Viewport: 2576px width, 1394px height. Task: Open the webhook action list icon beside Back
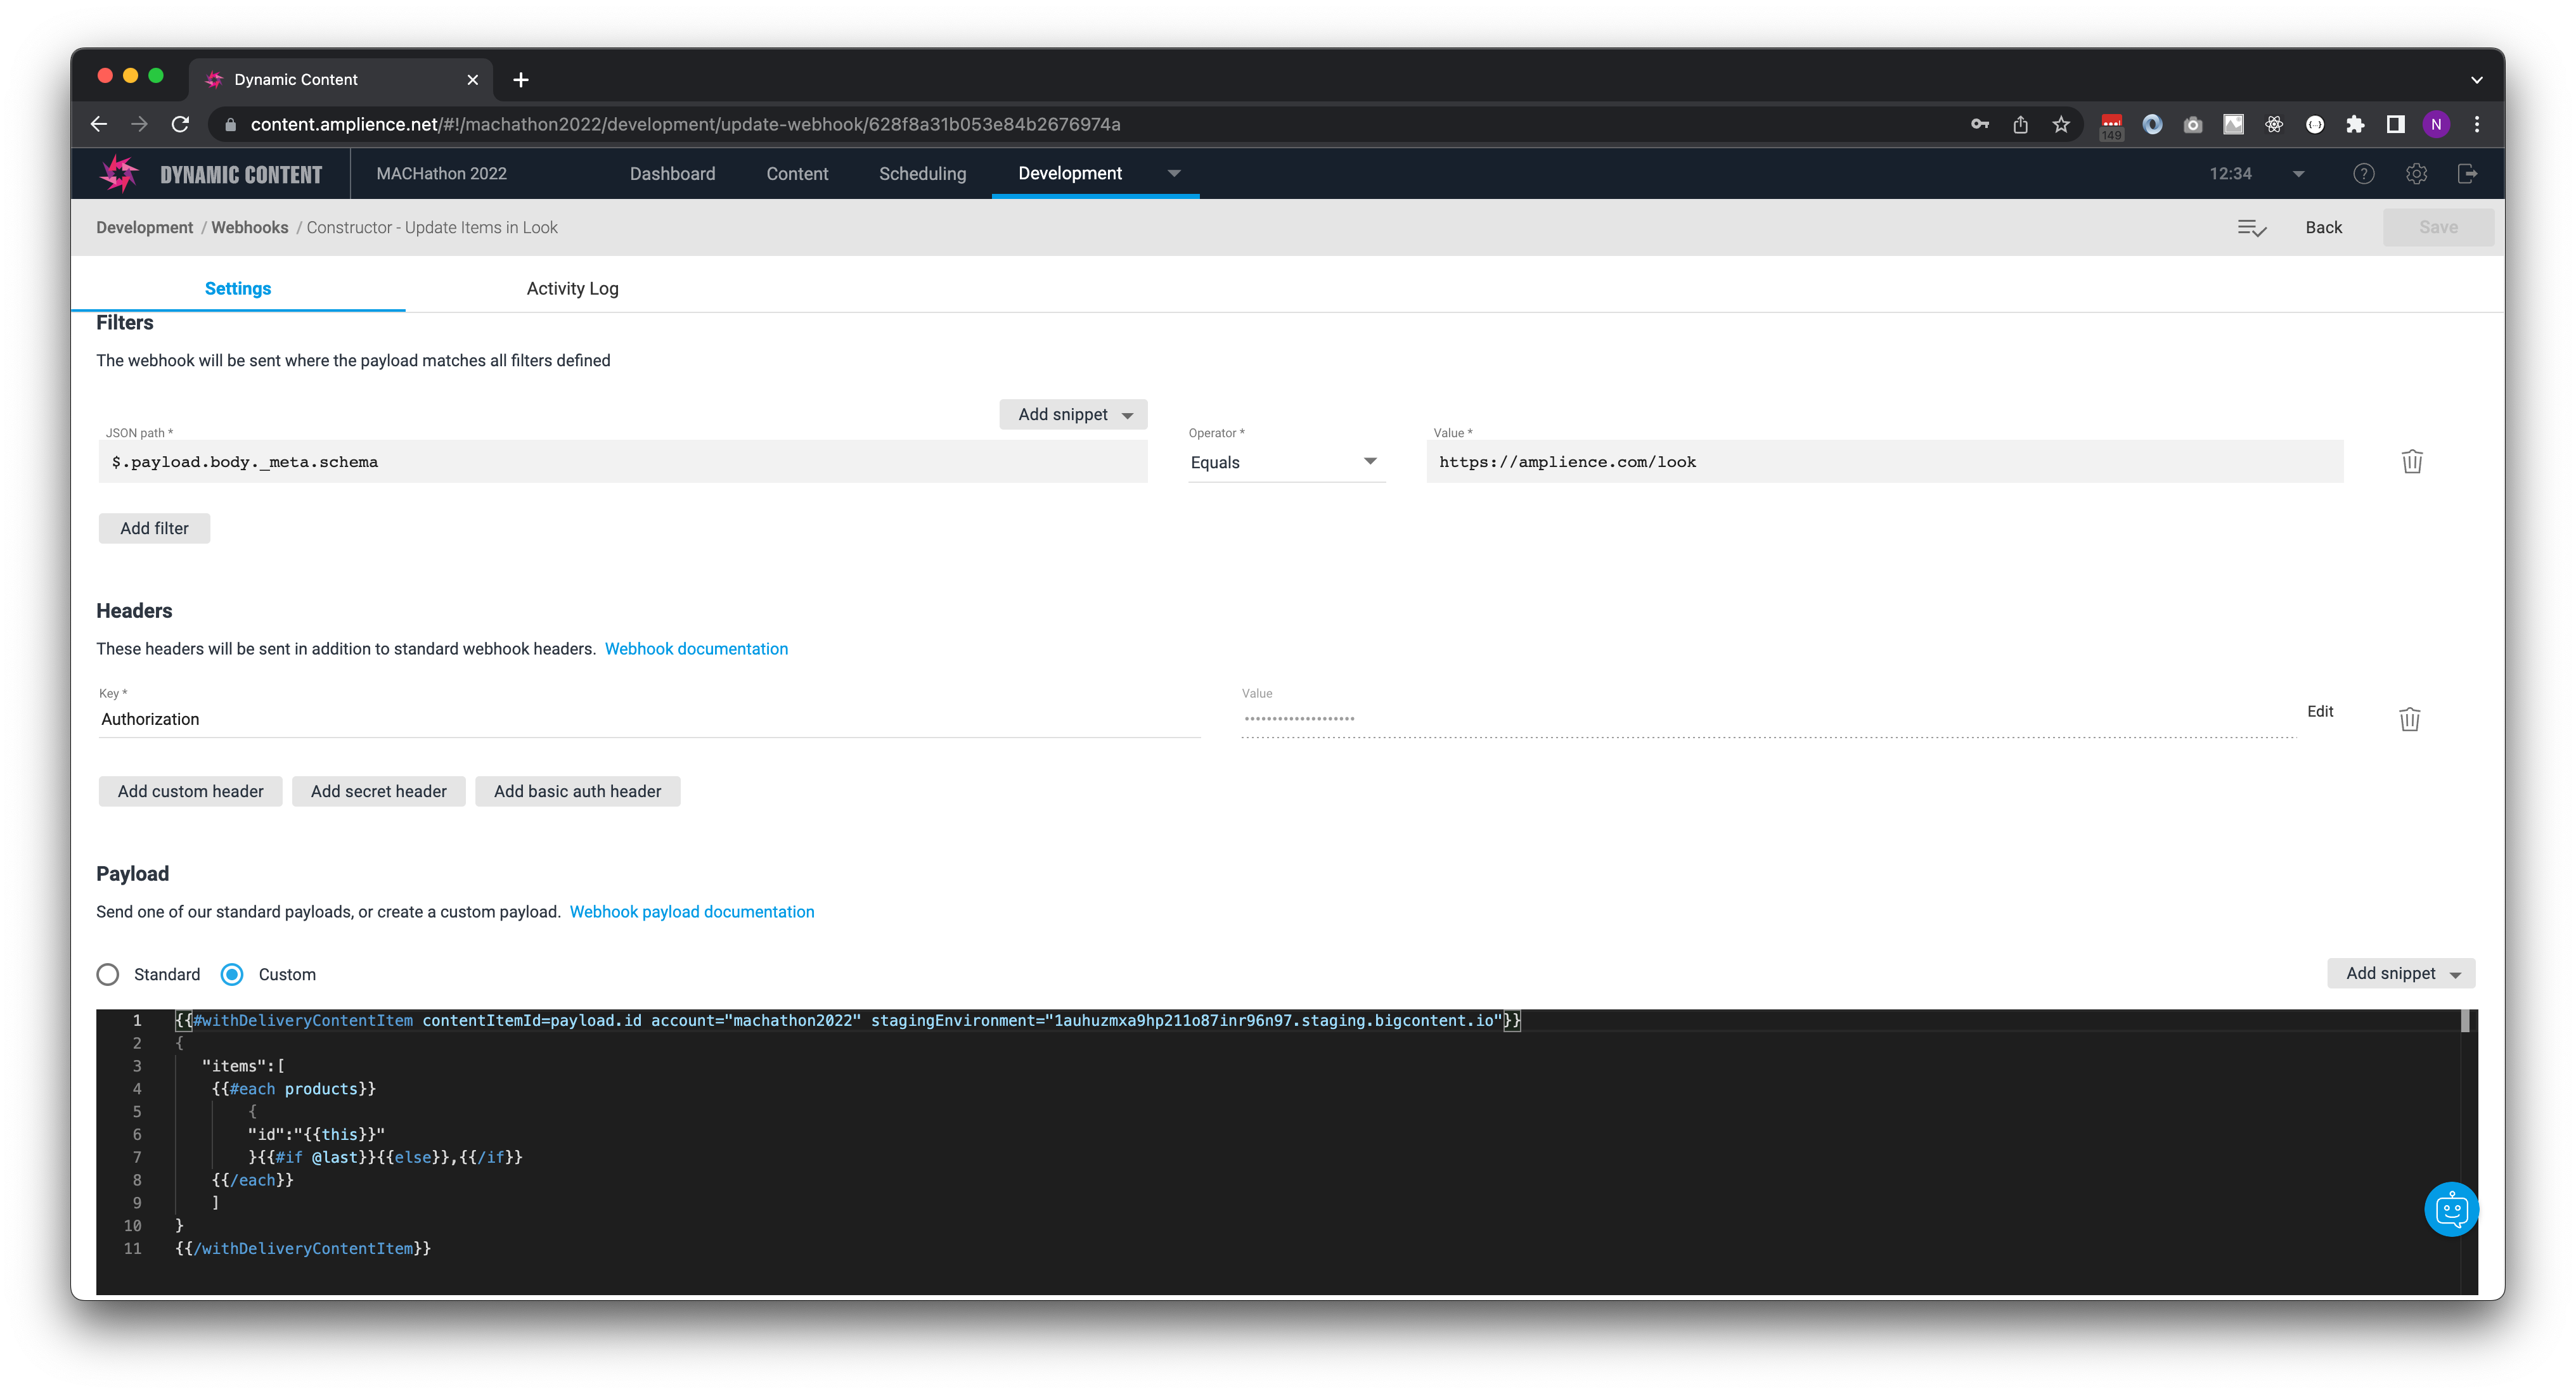coord(2252,227)
